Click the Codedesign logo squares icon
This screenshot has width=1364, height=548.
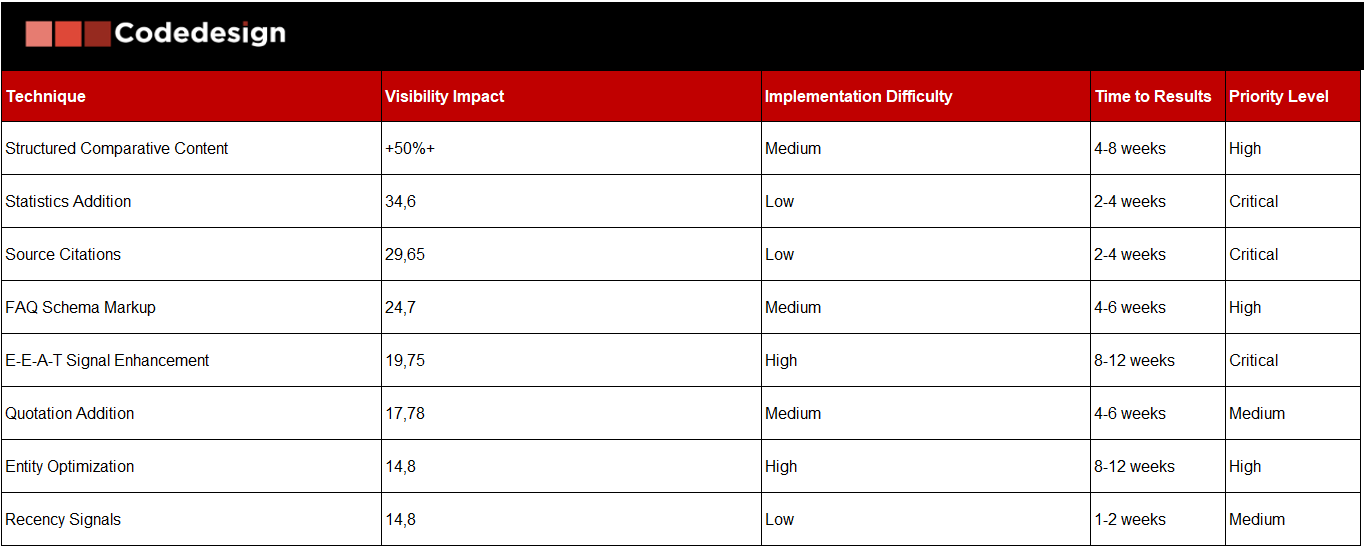tap(67, 34)
